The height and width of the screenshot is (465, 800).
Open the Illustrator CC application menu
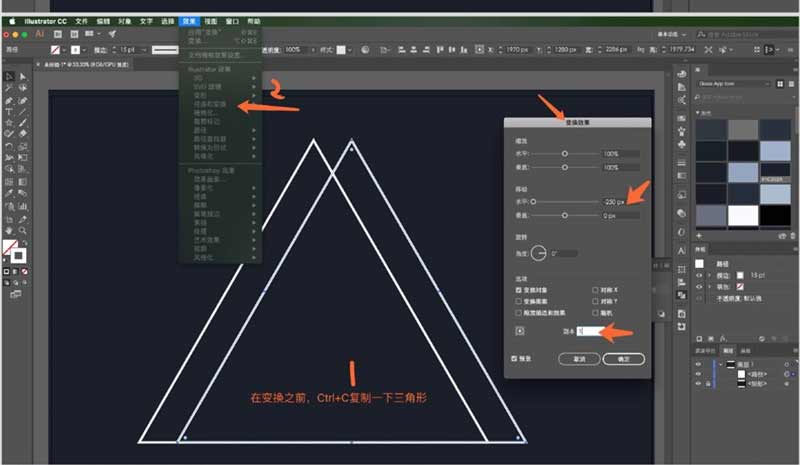tap(45, 21)
